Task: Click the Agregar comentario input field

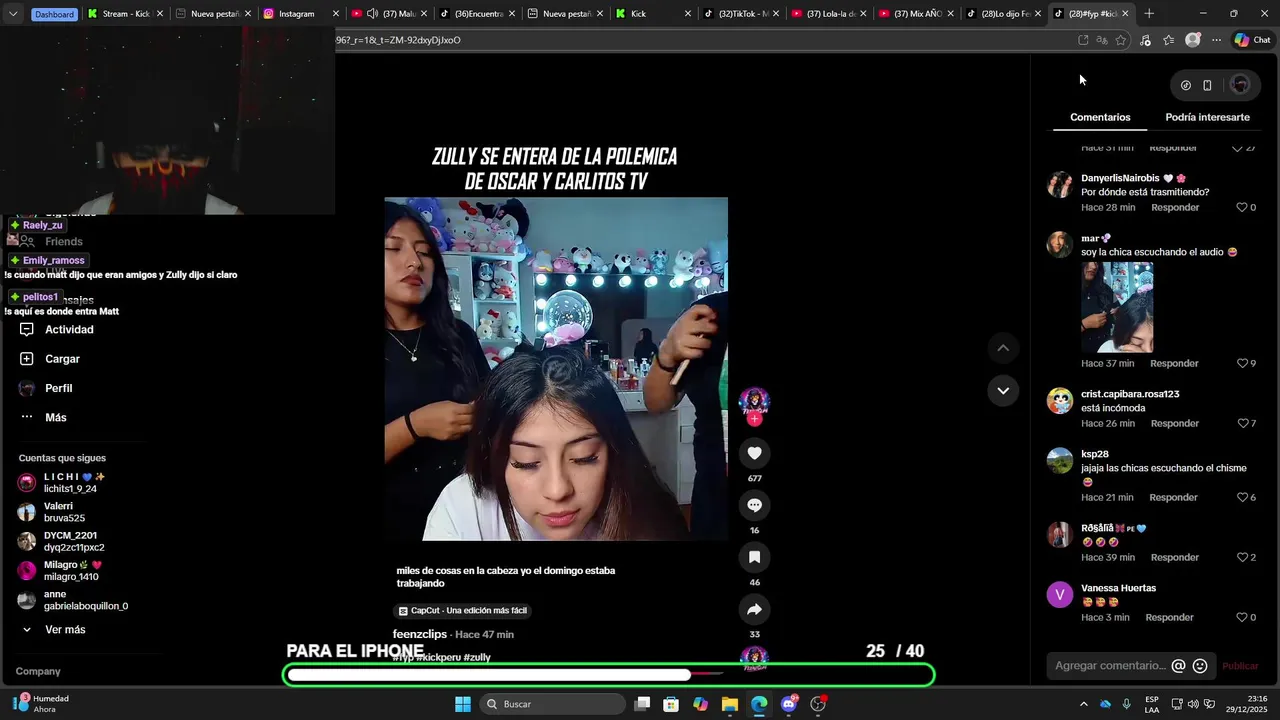Action: click(x=1110, y=666)
